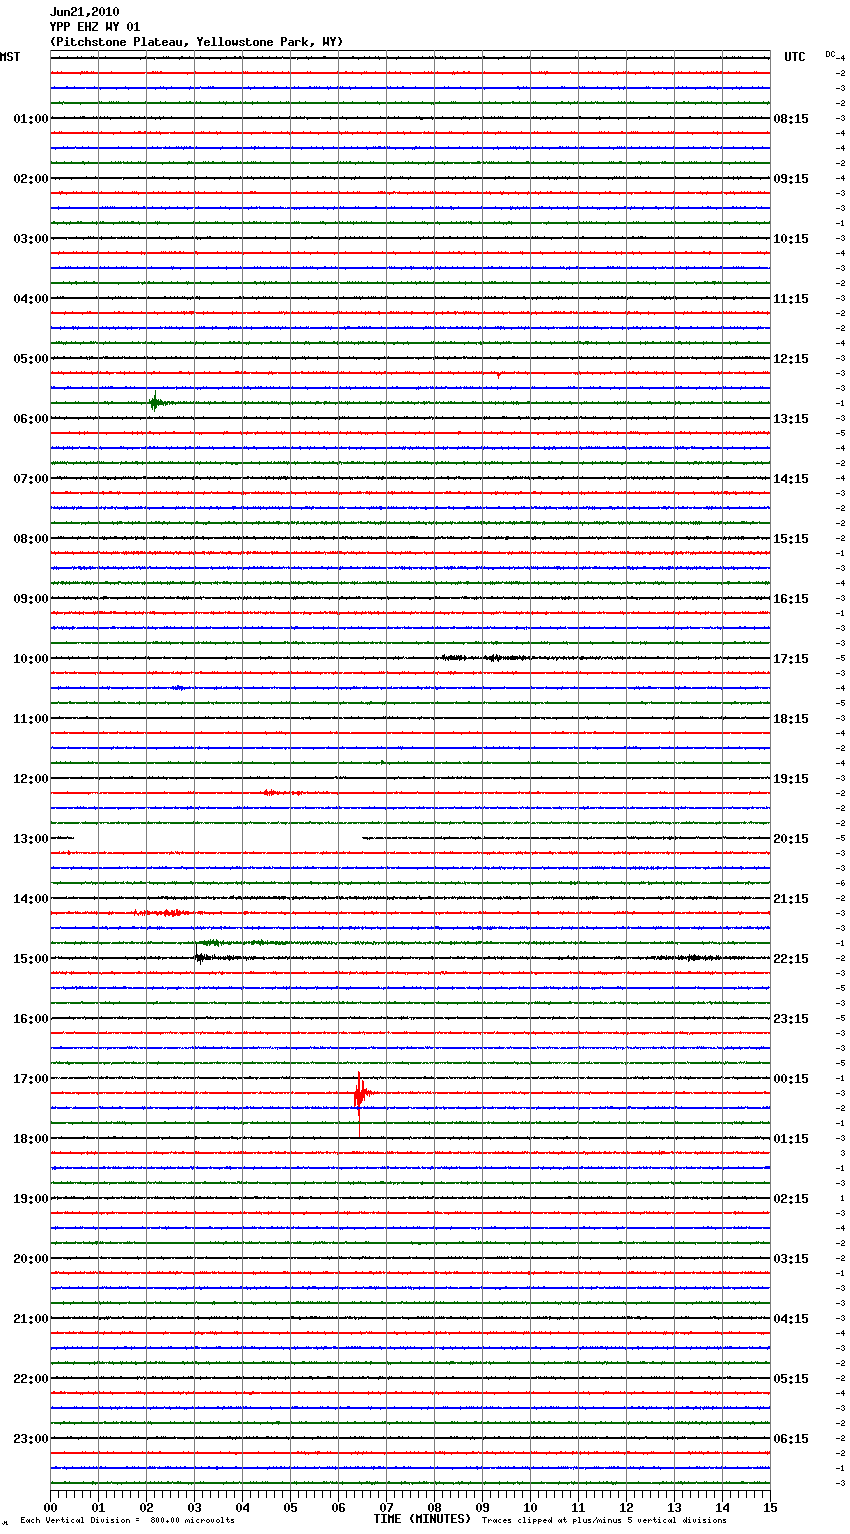This screenshot has width=850, height=1534.
Task: Click the 06:15 UTC time label
Action: tap(791, 1439)
